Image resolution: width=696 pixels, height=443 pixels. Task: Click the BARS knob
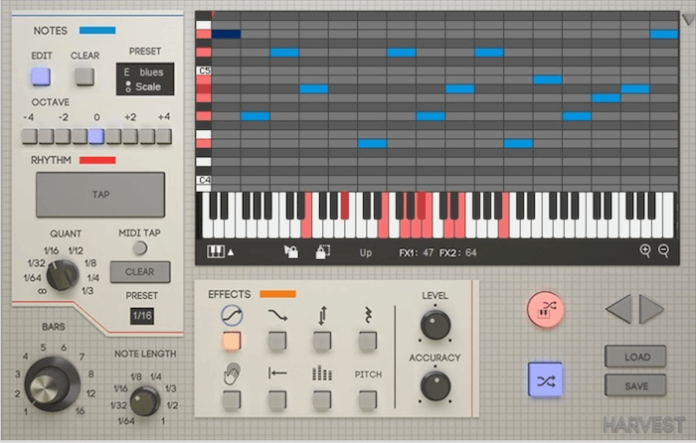click(52, 384)
